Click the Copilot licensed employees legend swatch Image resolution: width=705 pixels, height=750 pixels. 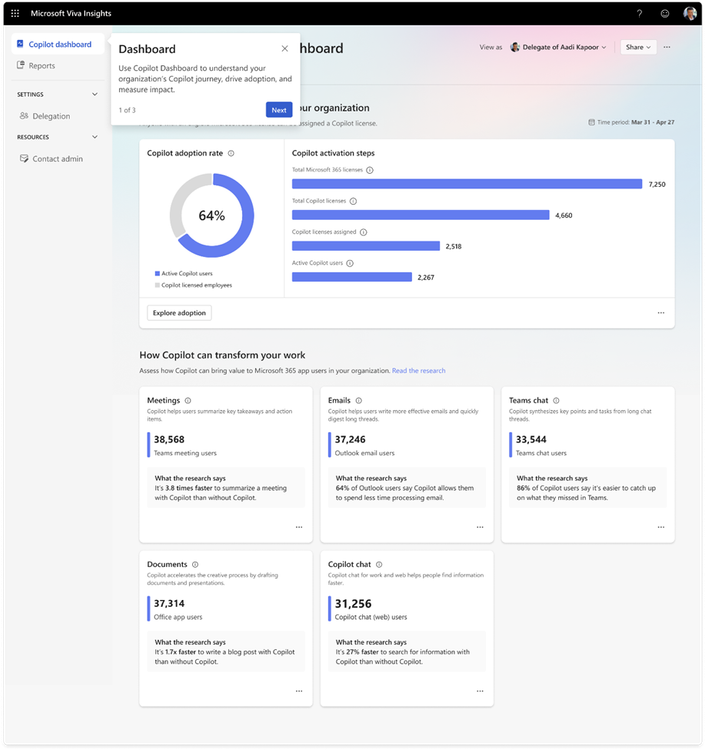click(157, 286)
